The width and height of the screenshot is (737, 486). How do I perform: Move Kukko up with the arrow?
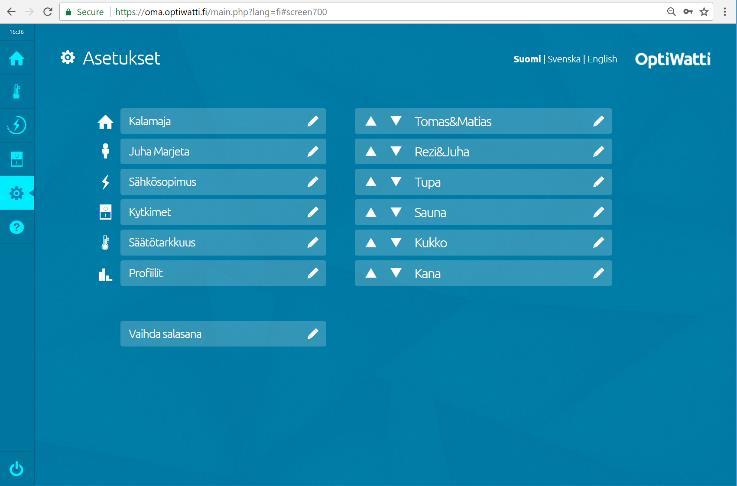pos(371,243)
